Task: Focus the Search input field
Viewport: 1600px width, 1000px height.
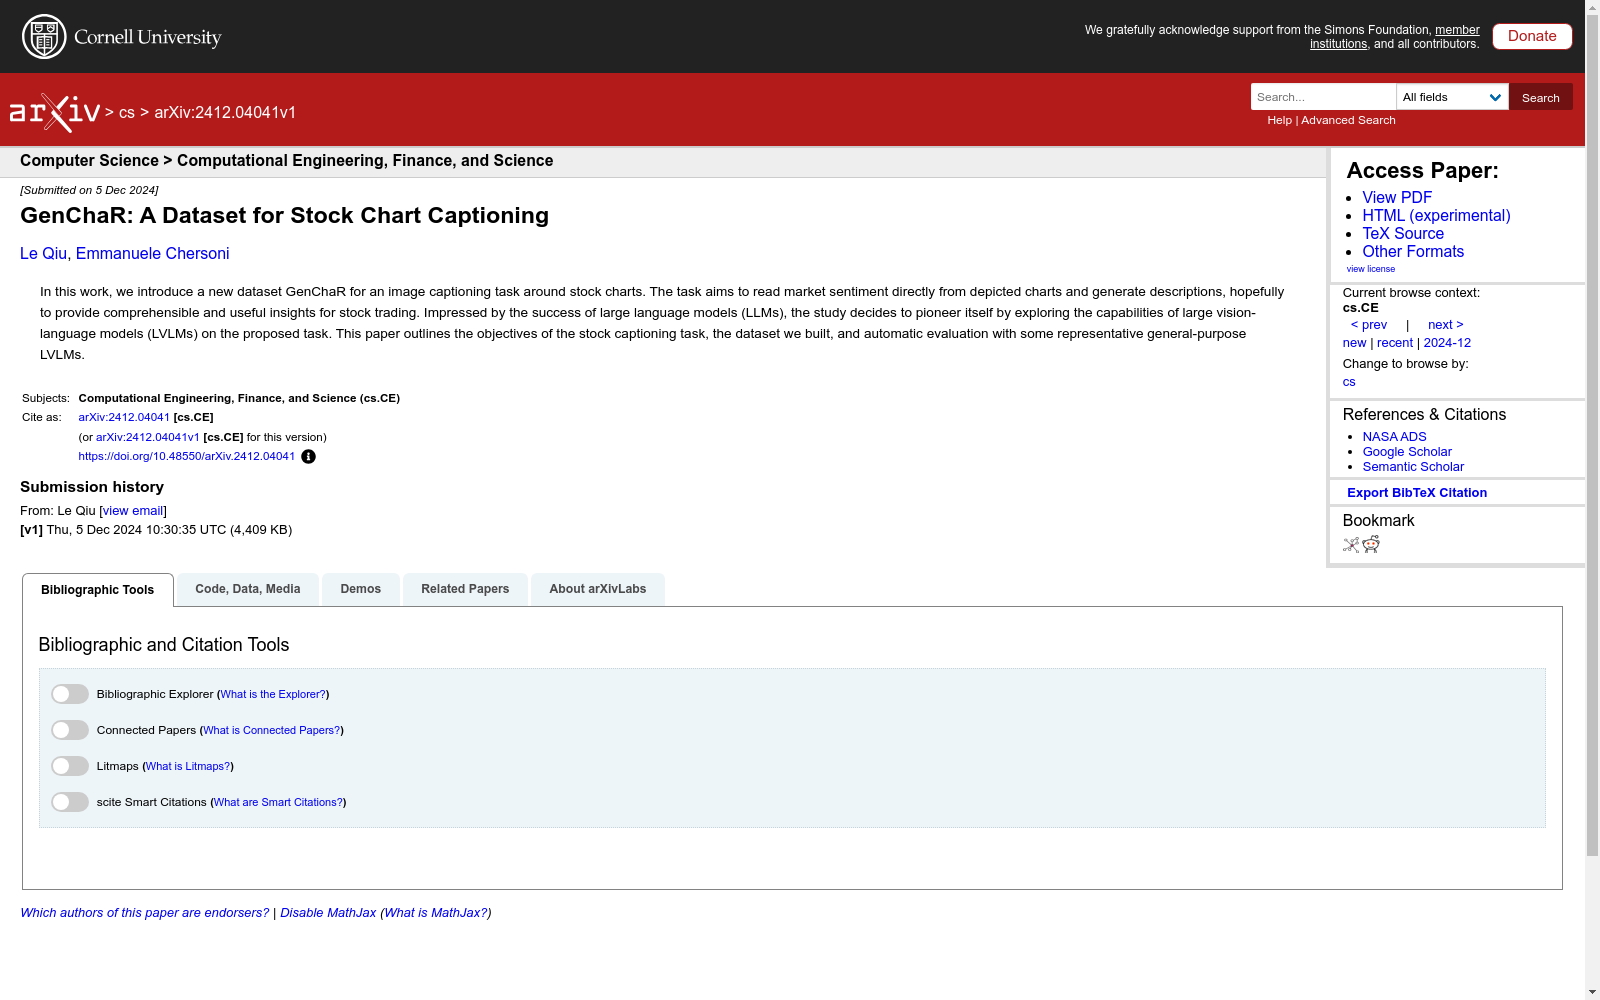Action: 1323,97
